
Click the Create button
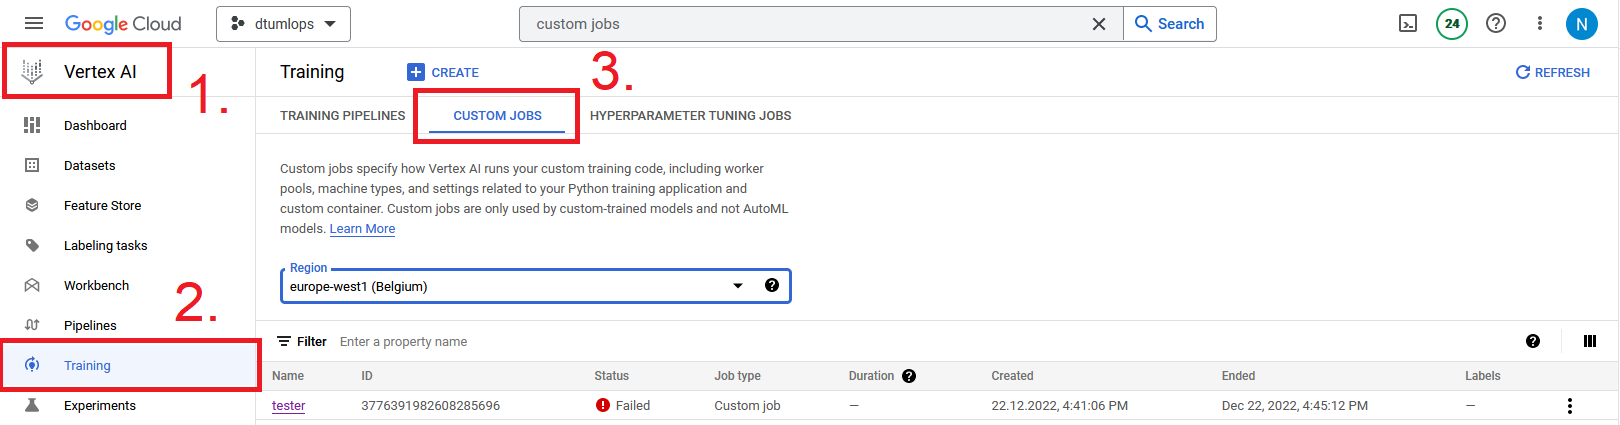pos(443,72)
